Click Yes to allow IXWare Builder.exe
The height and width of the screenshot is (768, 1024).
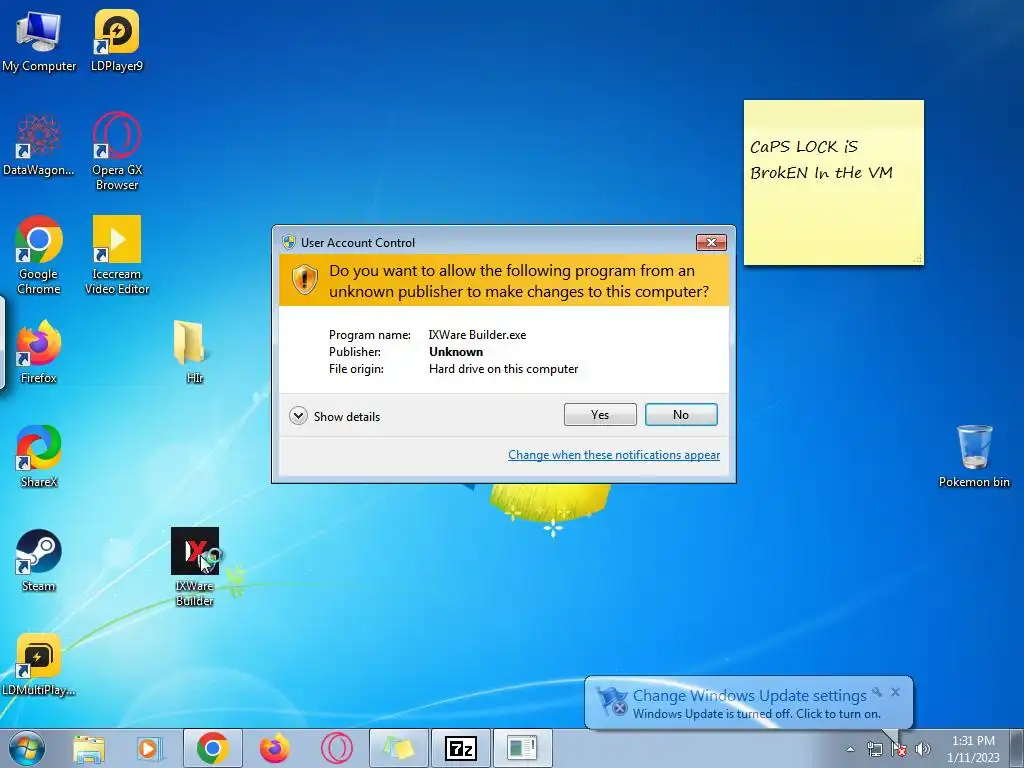(600, 415)
